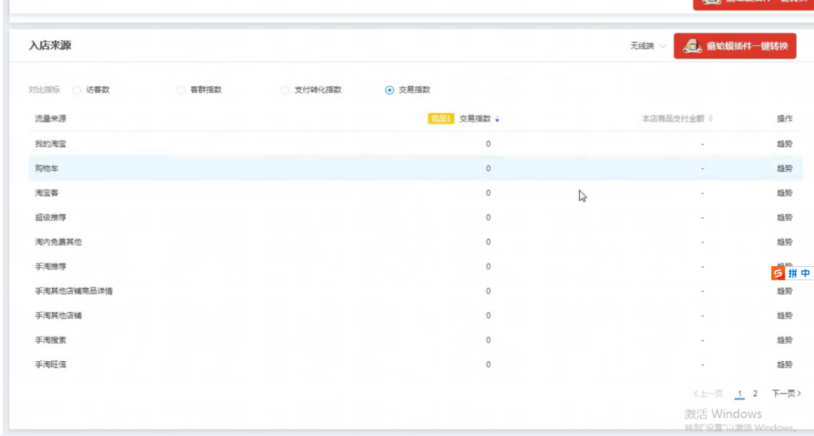The height and width of the screenshot is (436, 814).
Task: Click the Sogou input method logo icon
Action: (778, 273)
